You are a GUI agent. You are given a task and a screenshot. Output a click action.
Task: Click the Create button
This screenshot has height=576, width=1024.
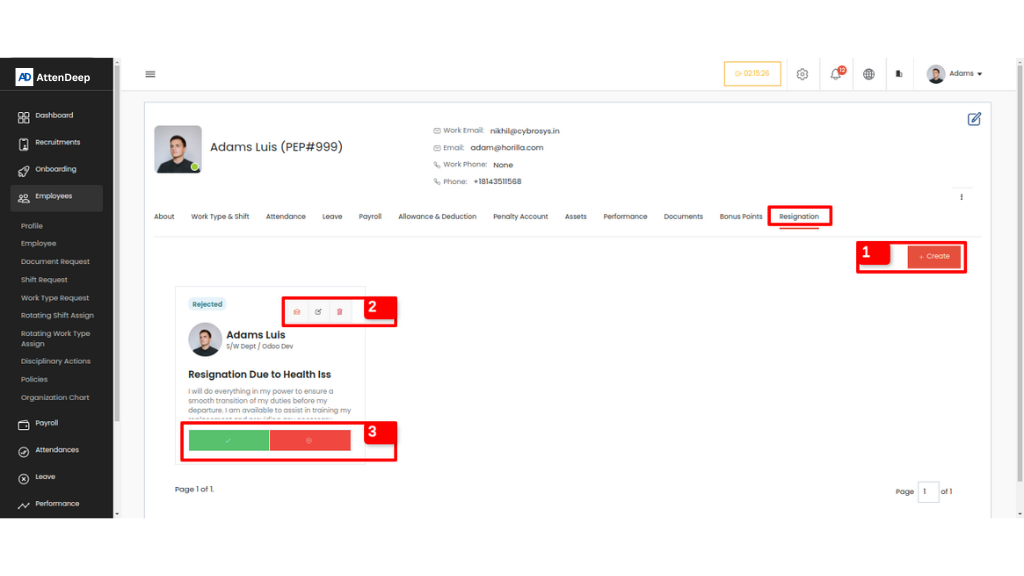934,257
